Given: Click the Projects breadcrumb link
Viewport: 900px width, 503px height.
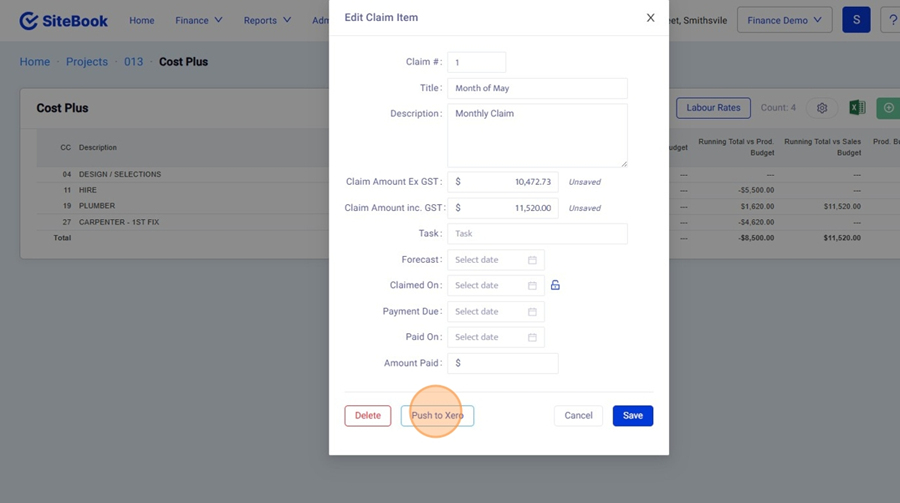Looking at the screenshot, I should (87, 62).
